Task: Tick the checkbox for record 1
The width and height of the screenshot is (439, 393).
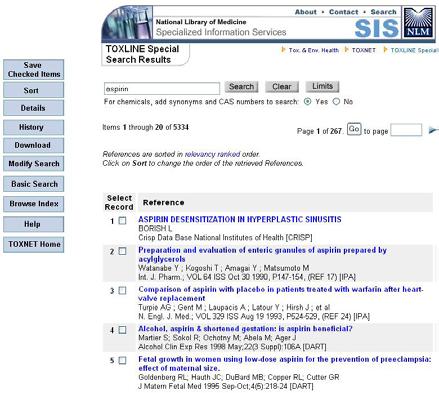Action: [123, 221]
